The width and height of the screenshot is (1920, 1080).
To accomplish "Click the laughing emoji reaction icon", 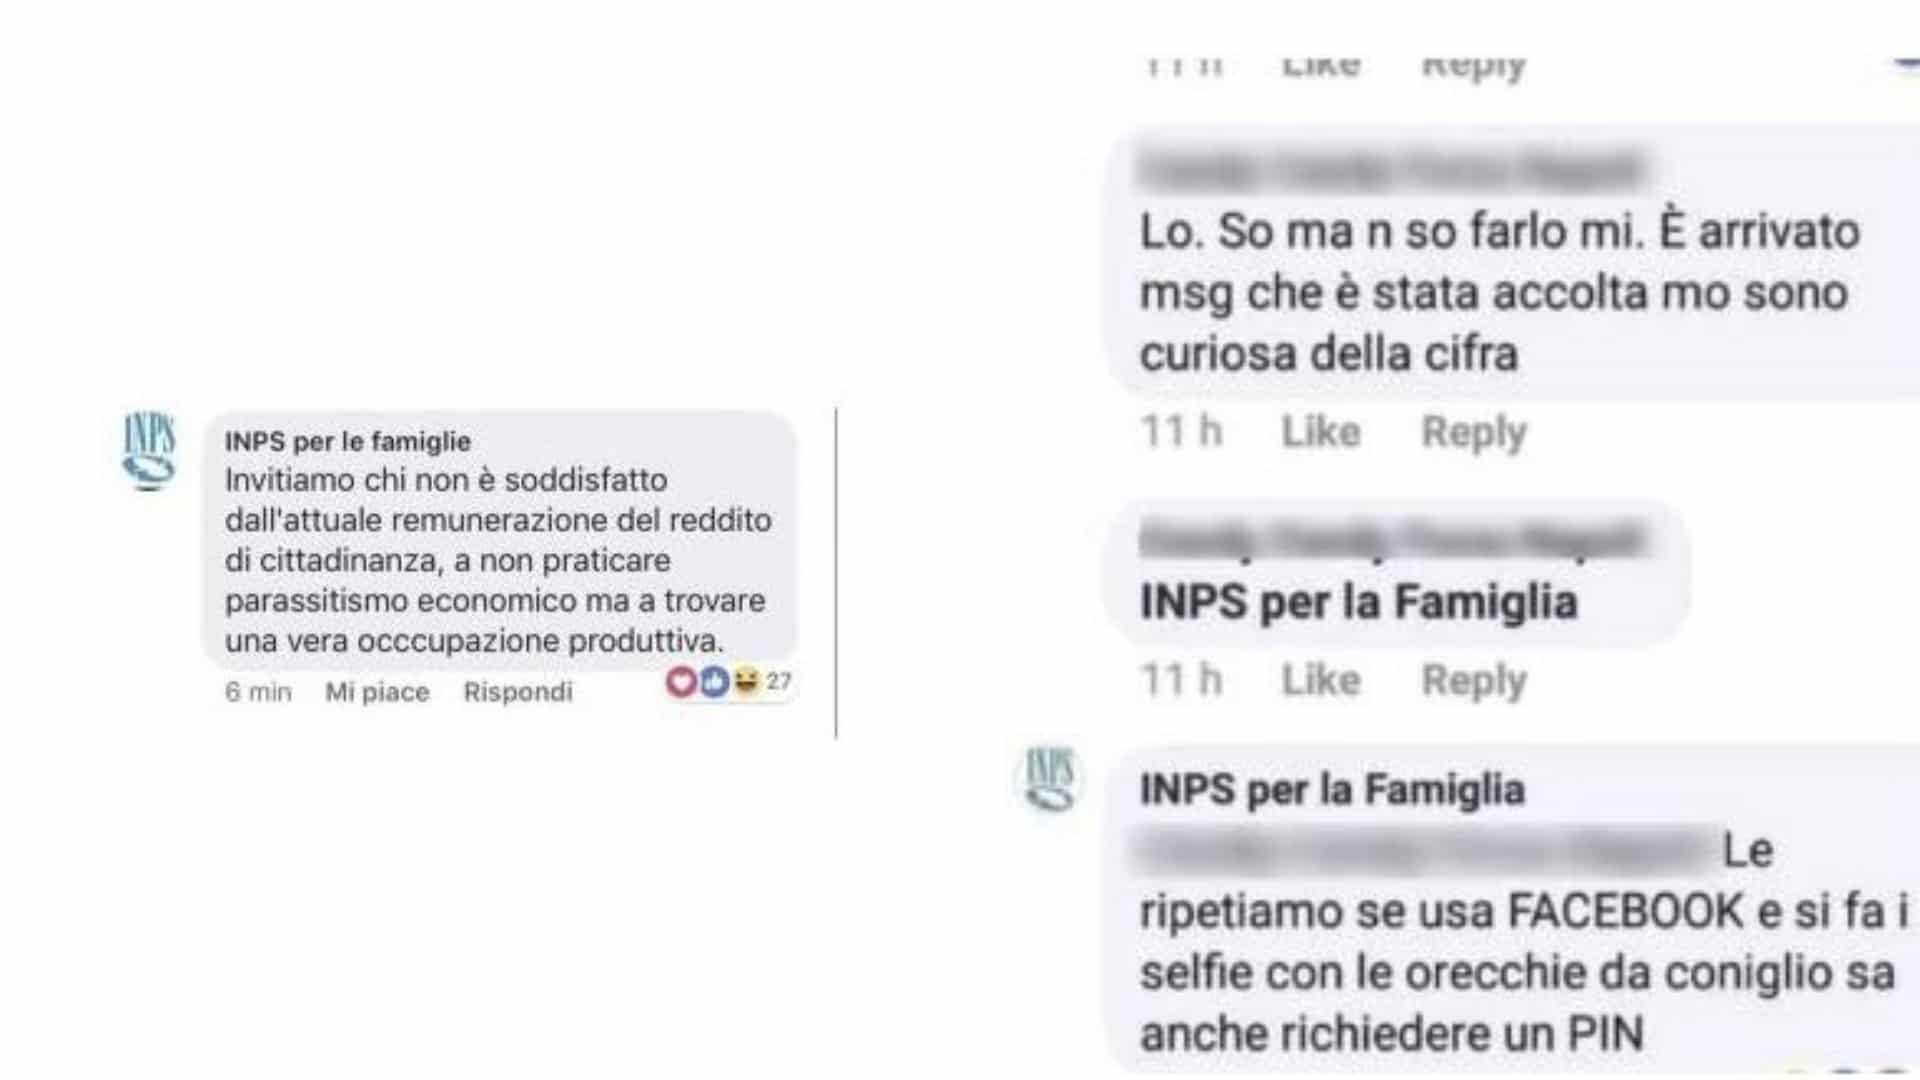I will [745, 682].
